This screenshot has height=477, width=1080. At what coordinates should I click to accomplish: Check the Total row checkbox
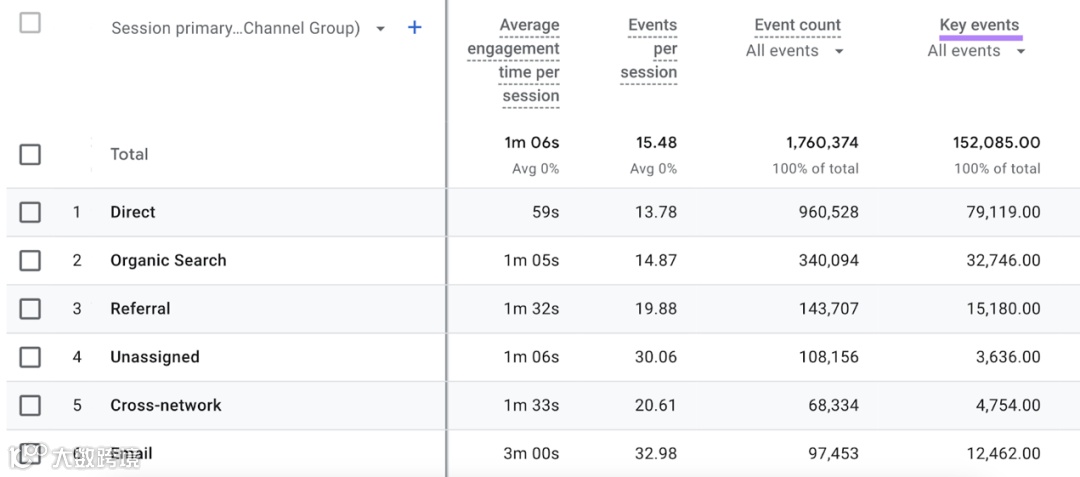click(x=30, y=154)
